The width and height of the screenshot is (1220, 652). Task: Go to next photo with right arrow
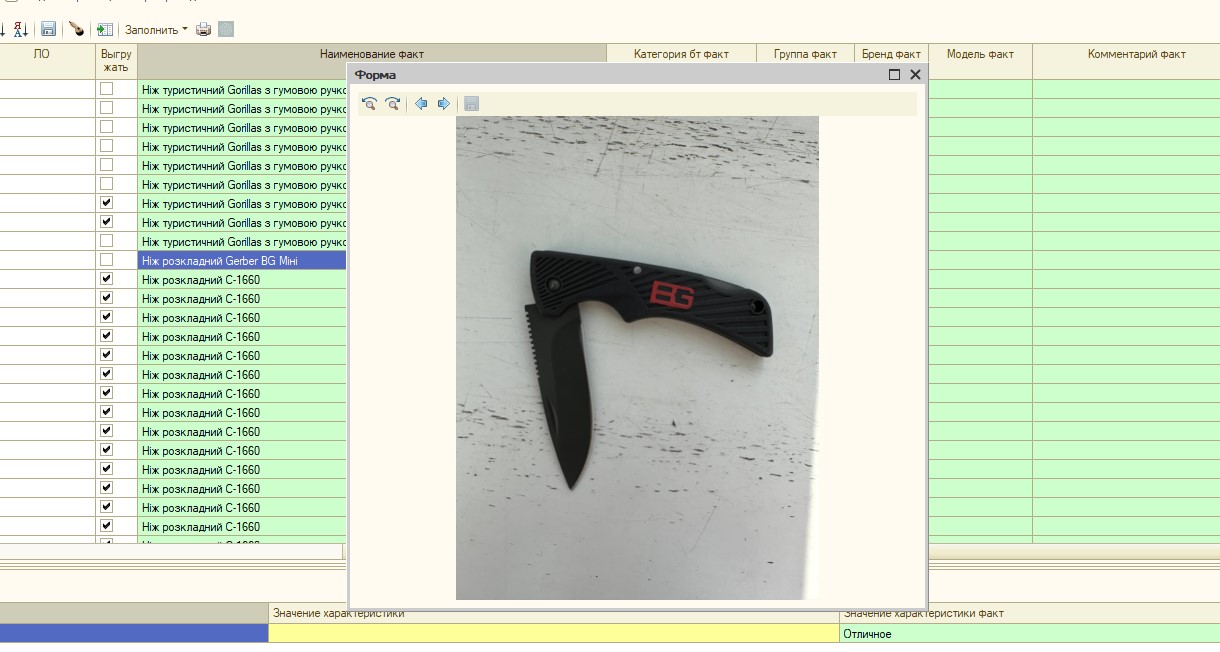pos(444,104)
